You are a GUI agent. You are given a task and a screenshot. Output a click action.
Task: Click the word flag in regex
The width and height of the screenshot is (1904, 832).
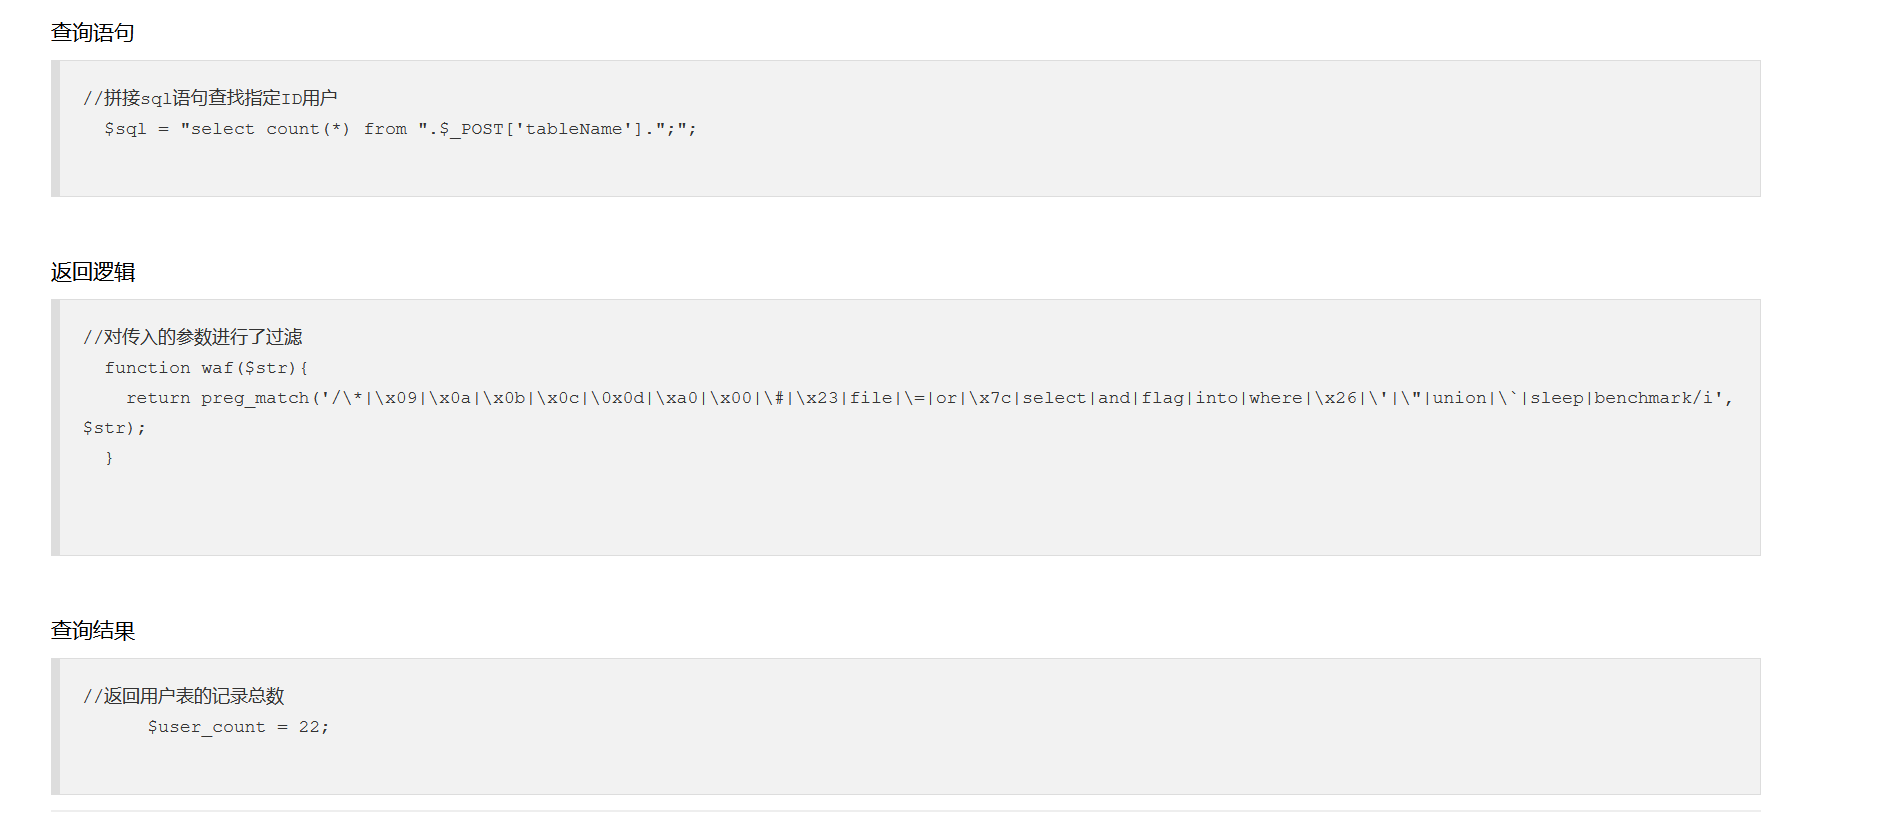[1162, 398]
